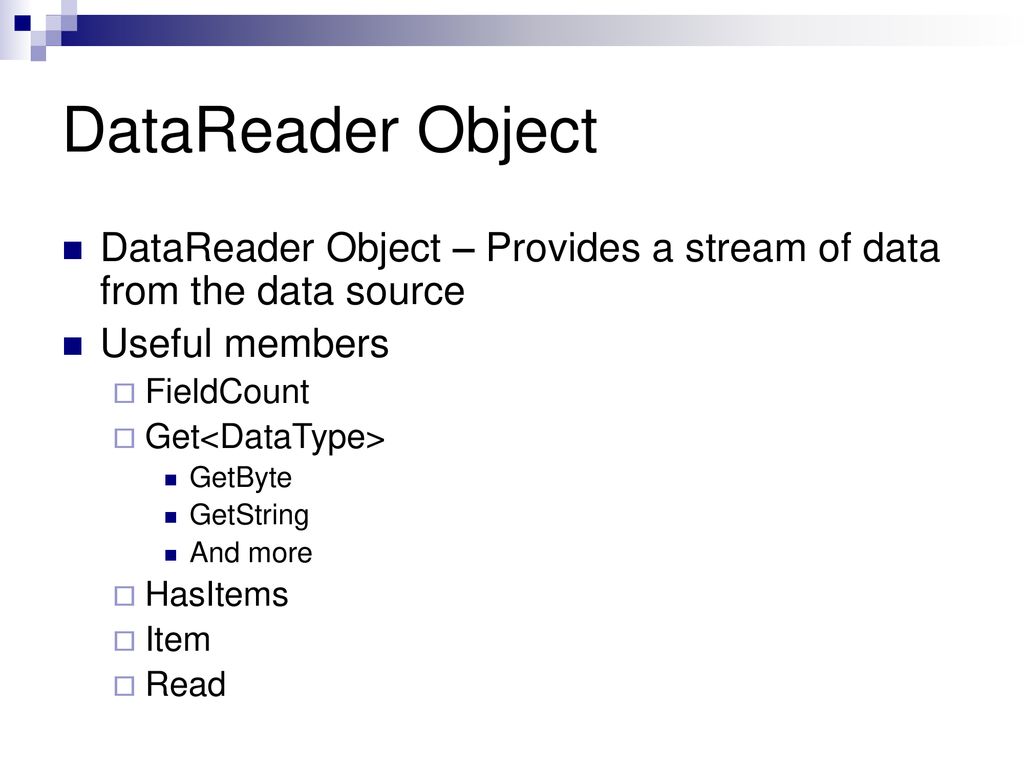Click the filled bullet before Useful members
This screenshot has height=768, width=1024.
point(73,345)
